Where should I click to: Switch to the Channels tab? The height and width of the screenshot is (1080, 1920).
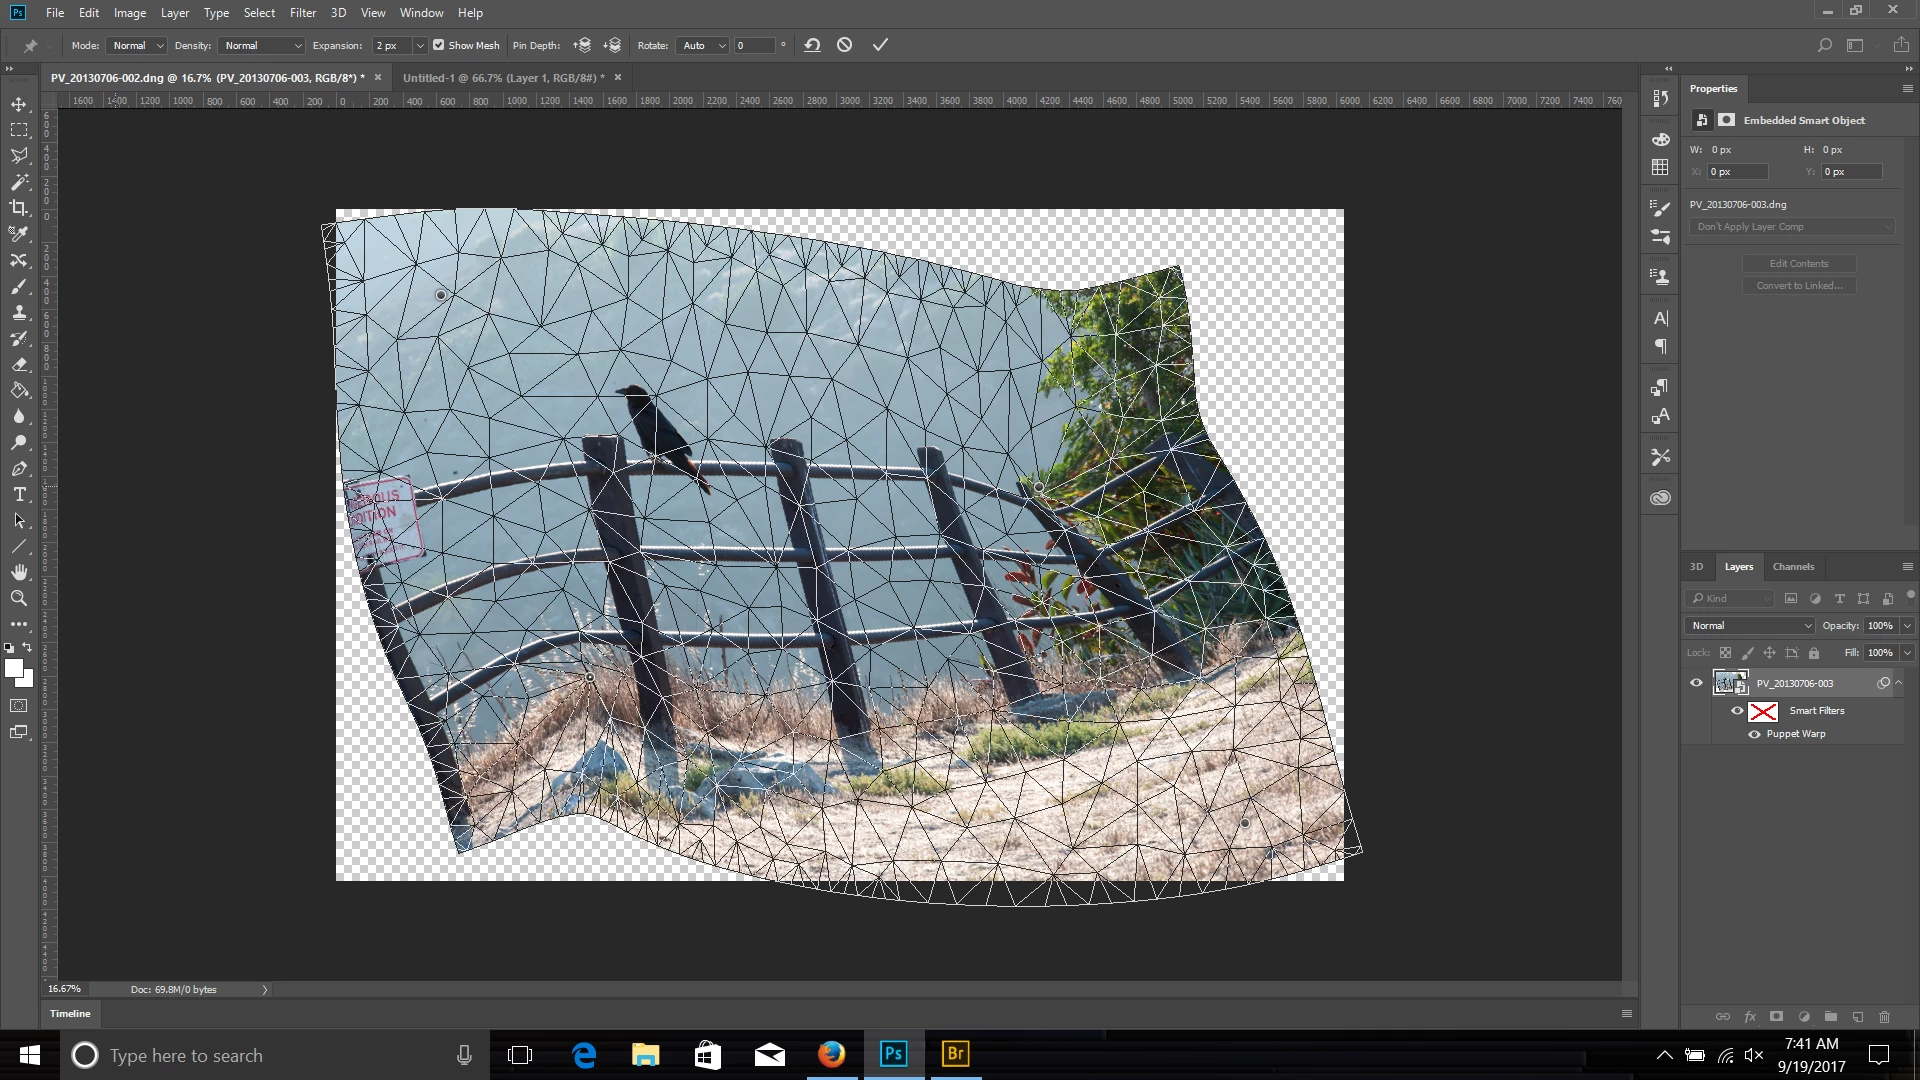[x=1793, y=566]
